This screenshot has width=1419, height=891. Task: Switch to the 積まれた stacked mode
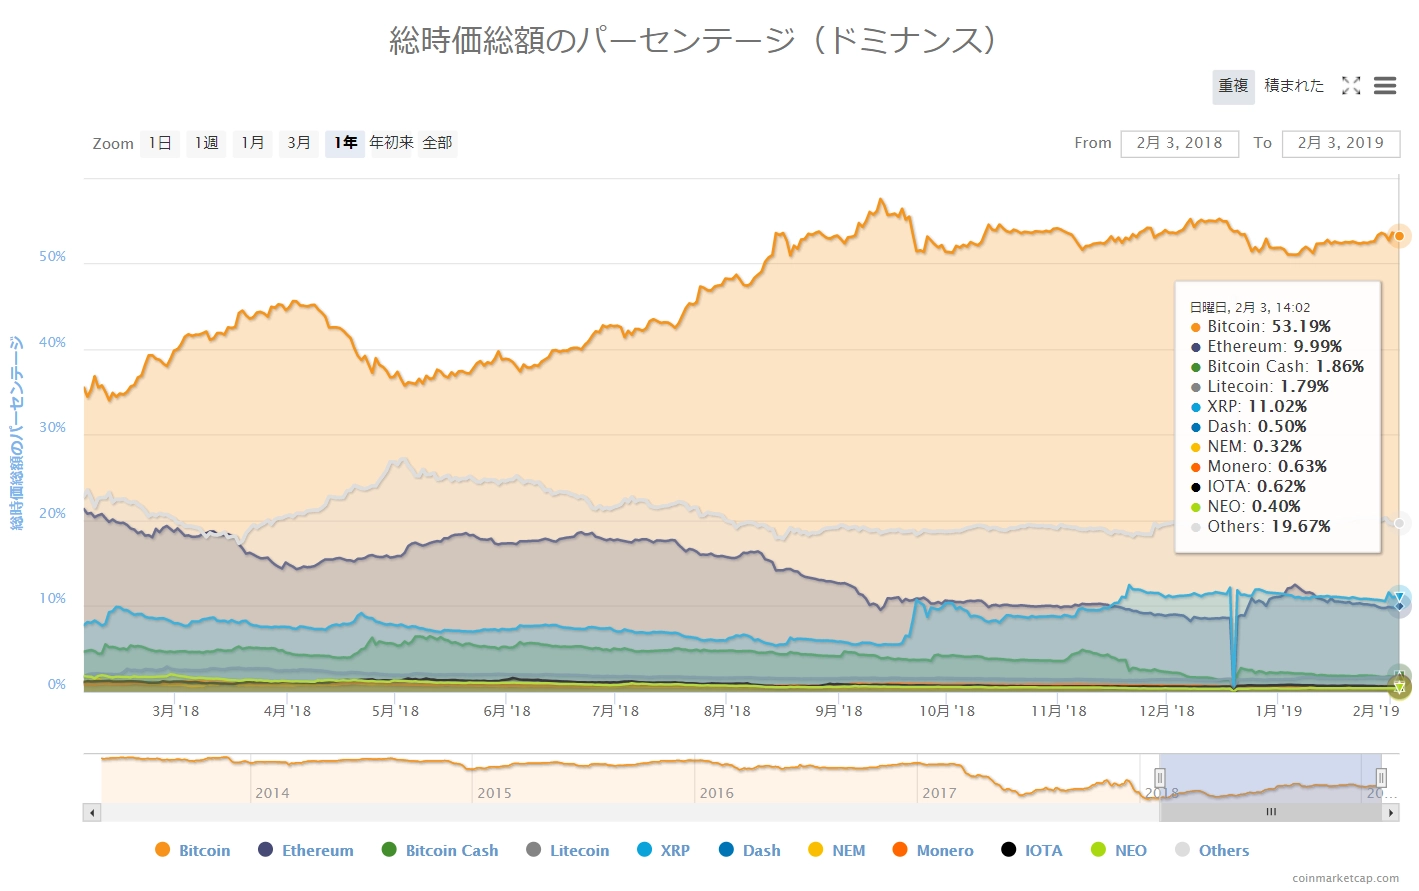click(1293, 86)
